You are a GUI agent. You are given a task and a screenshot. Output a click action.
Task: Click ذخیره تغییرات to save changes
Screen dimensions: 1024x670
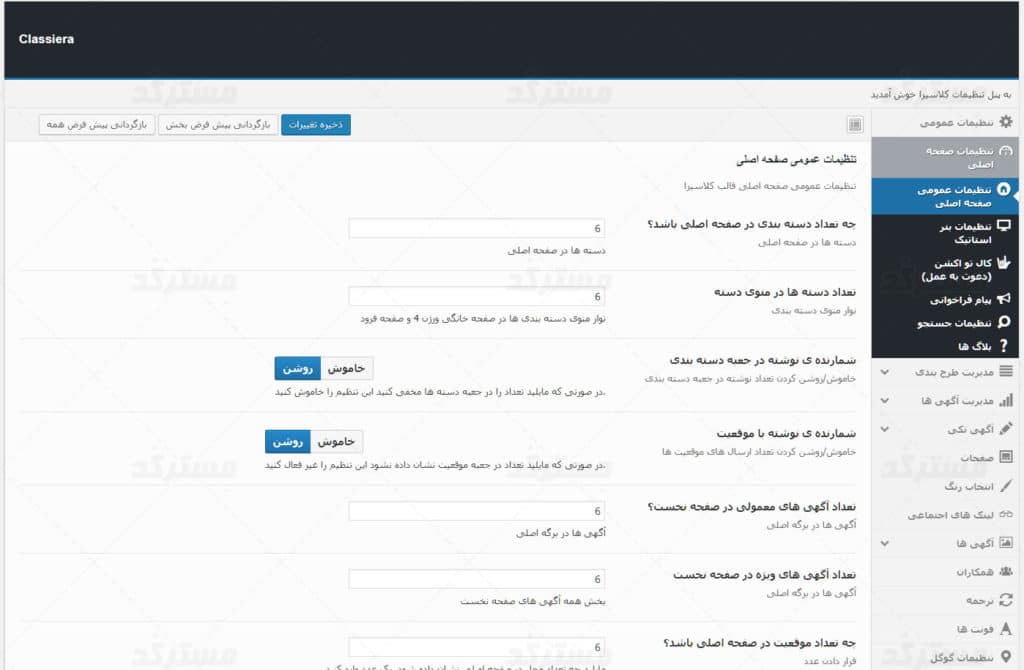pos(316,124)
